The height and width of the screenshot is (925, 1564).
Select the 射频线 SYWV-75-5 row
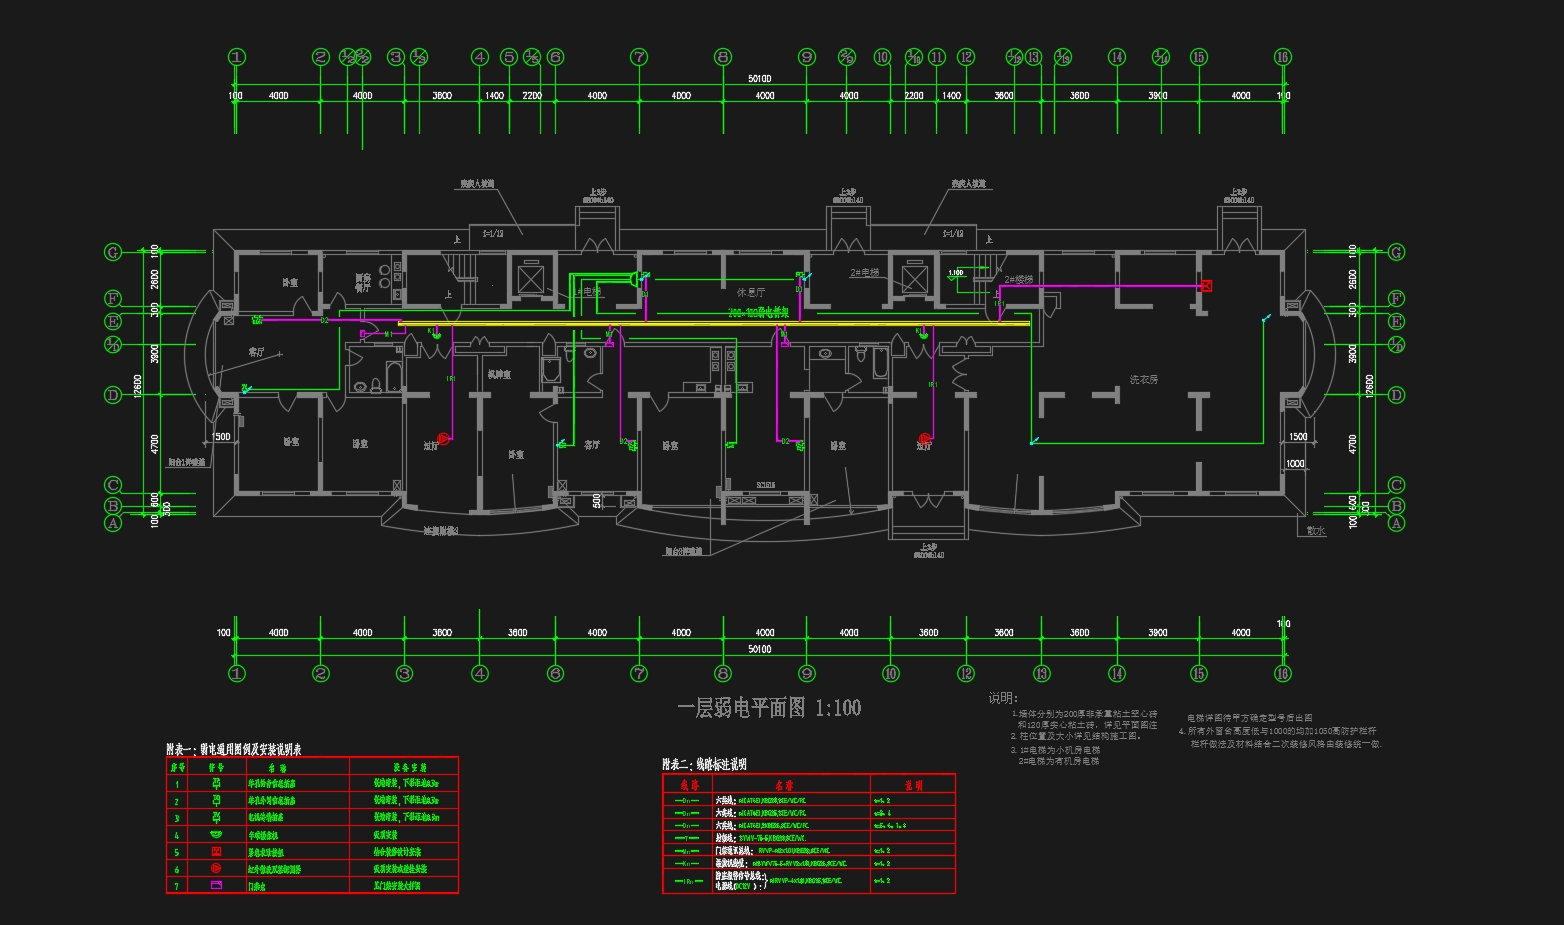coord(809,838)
